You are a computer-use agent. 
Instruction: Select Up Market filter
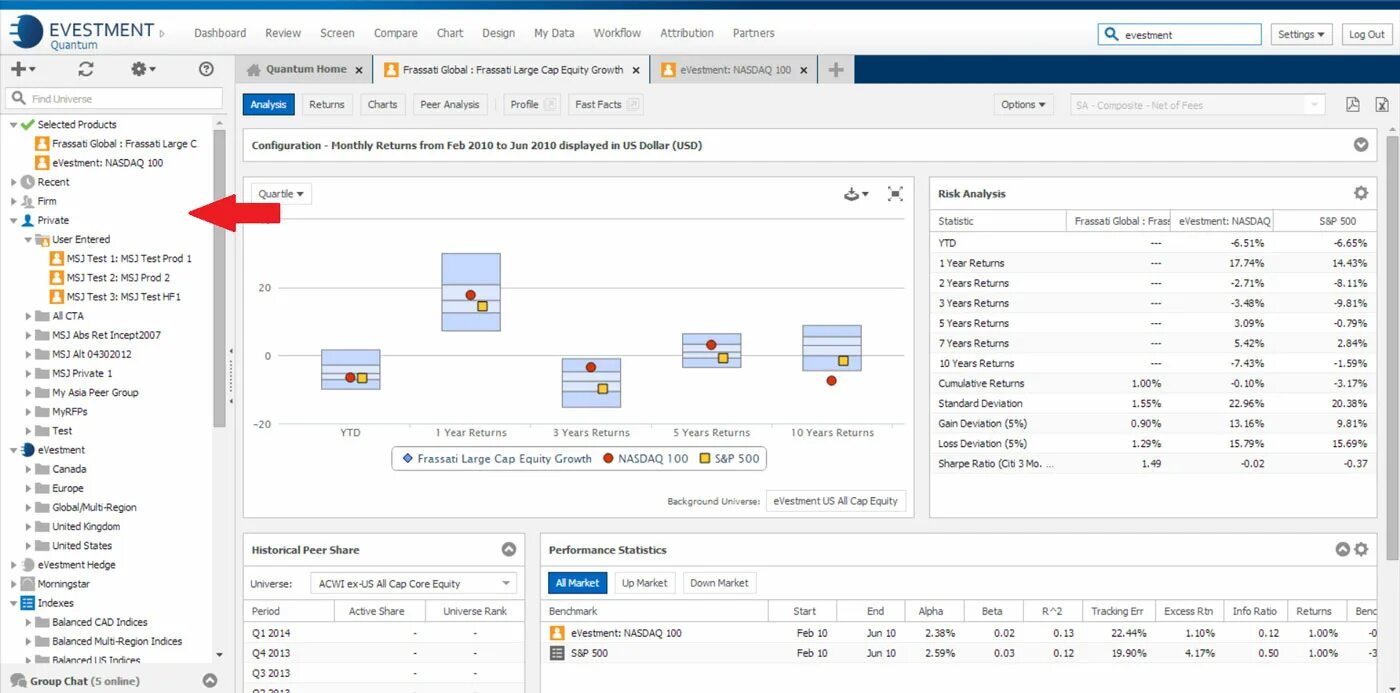pyautogui.click(x=645, y=583)
